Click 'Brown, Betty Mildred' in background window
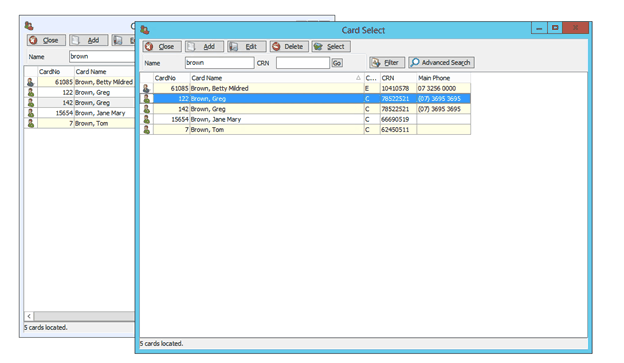 (104, 82)
